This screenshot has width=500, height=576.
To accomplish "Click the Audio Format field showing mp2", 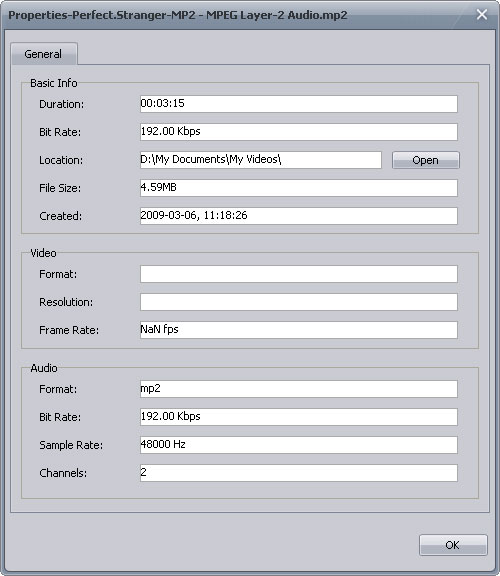I will pyautogui.click(x=299, y=389).
